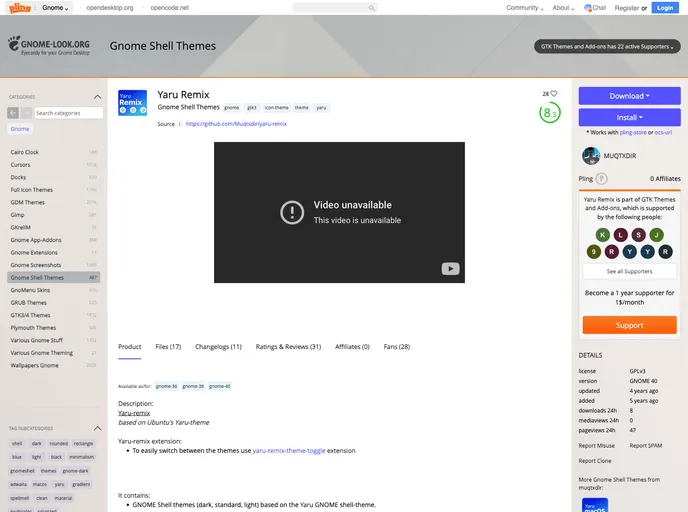Select Cairo Clock category
The height and width of the screenshot is (512, 688).
coord(54,152)
